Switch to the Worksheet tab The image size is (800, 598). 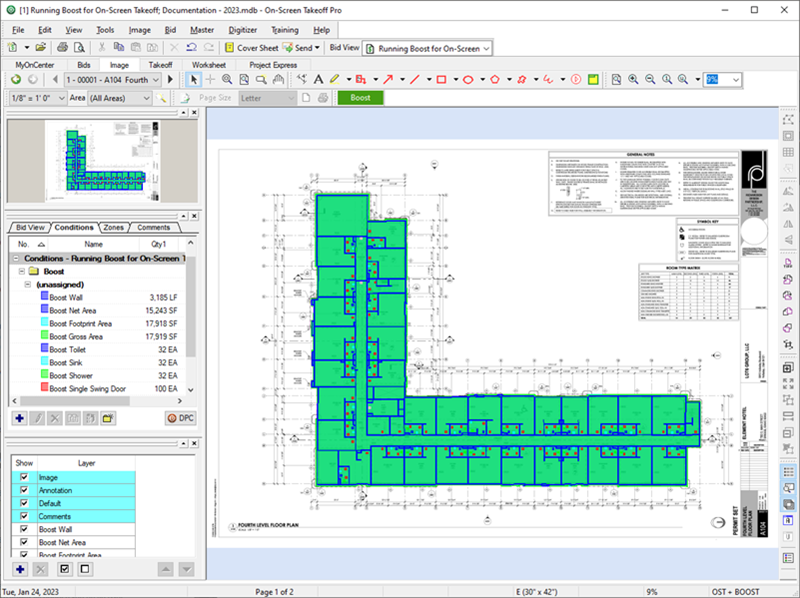click(x=209, y=65)
